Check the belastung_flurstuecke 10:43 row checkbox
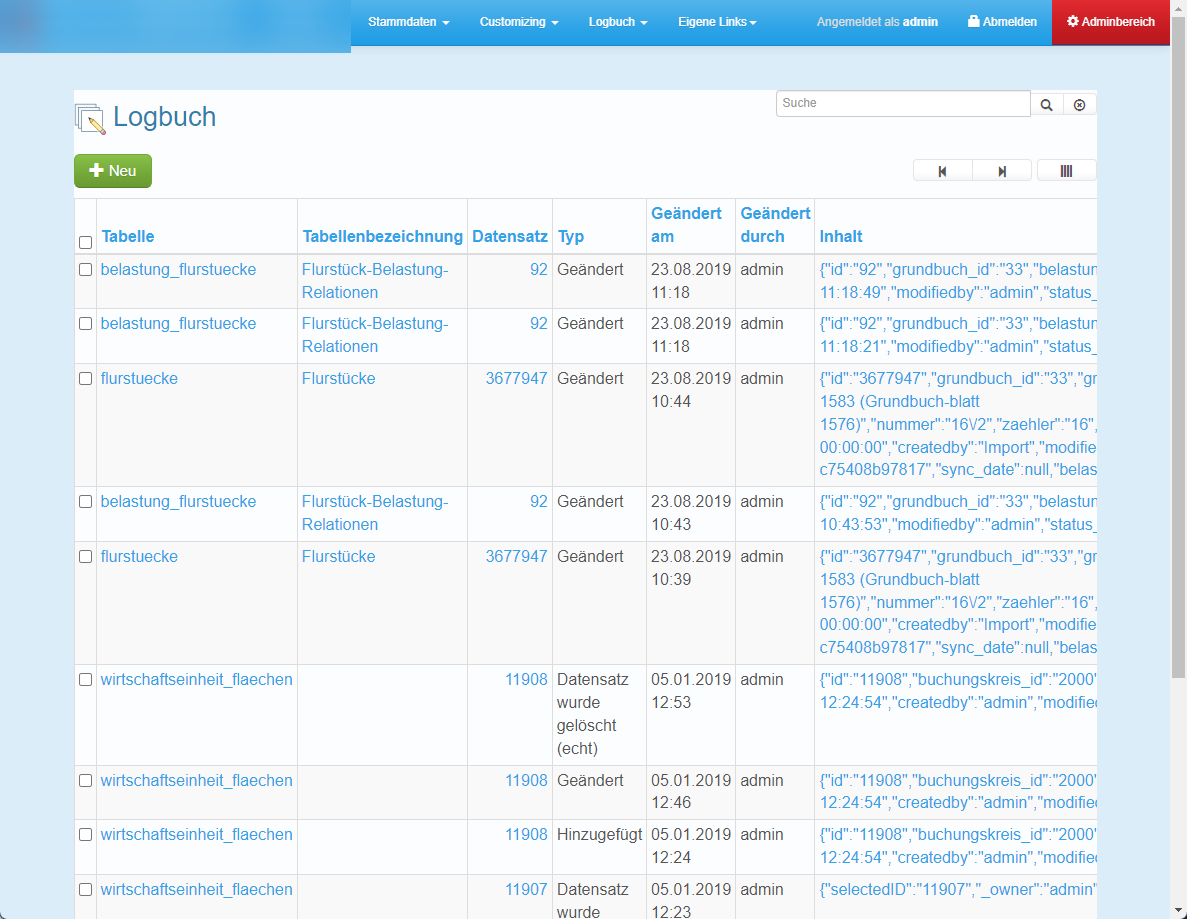1187x919 pixels. pyautogui.click(x=86, y=501)
